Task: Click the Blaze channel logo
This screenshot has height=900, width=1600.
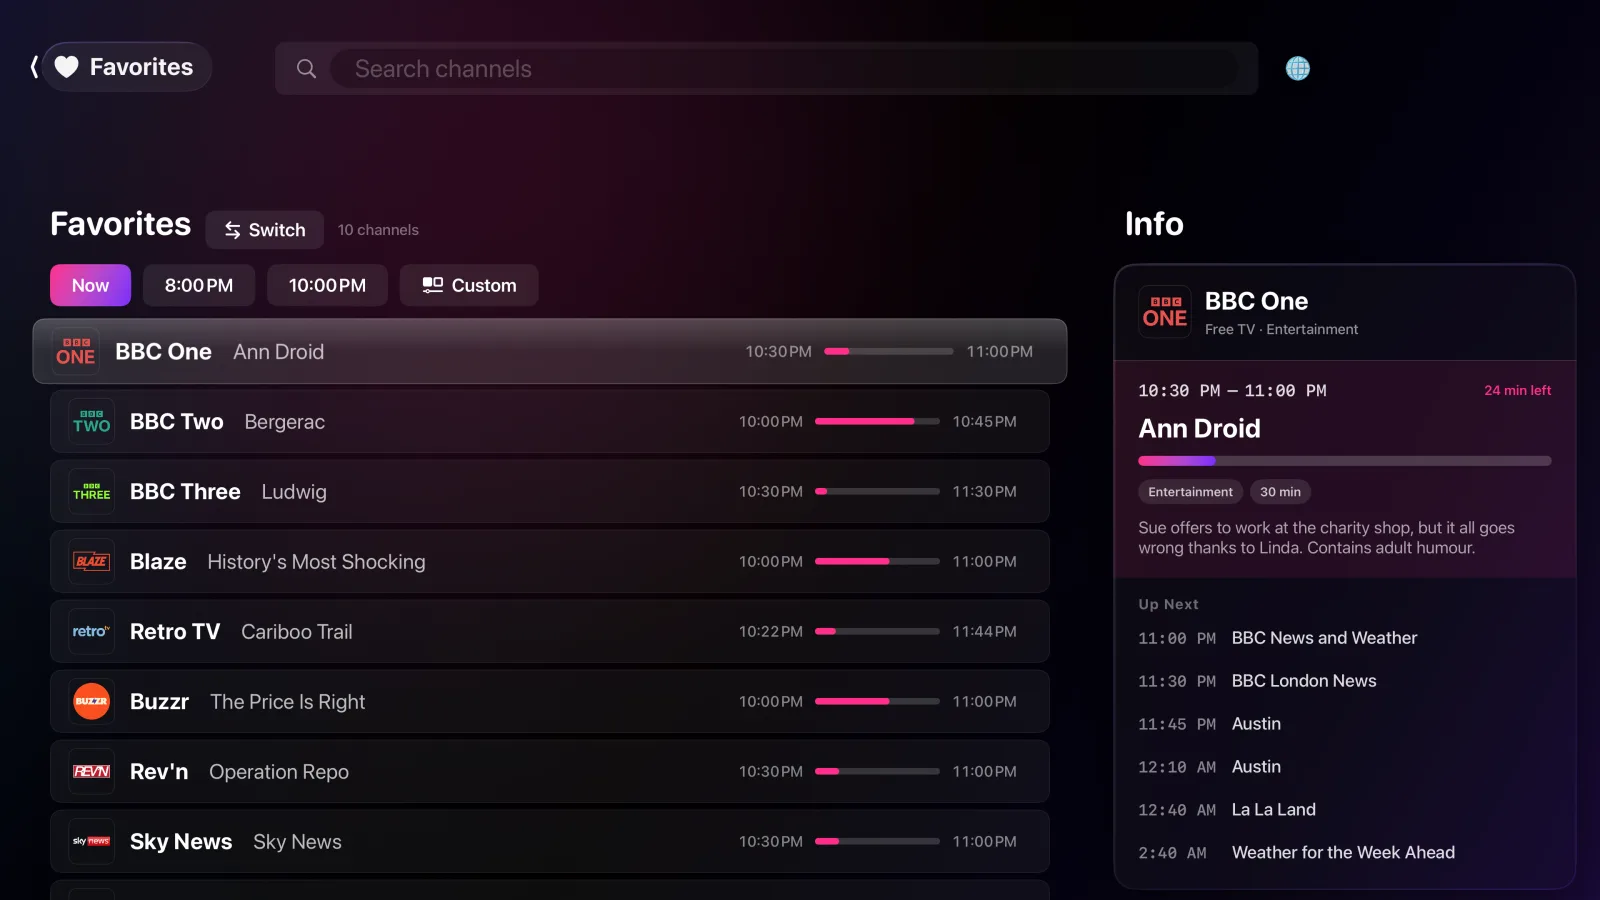Action: pyautogui.click(x=92, y=562)
